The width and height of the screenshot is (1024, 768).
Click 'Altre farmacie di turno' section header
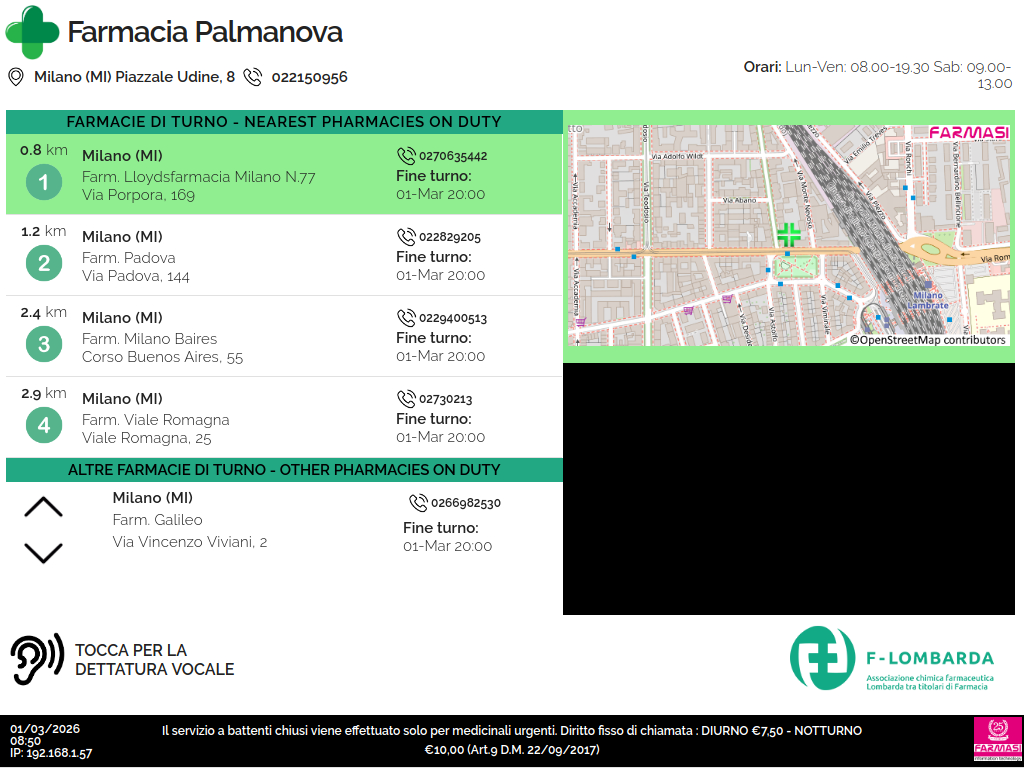tap(284, 470)
